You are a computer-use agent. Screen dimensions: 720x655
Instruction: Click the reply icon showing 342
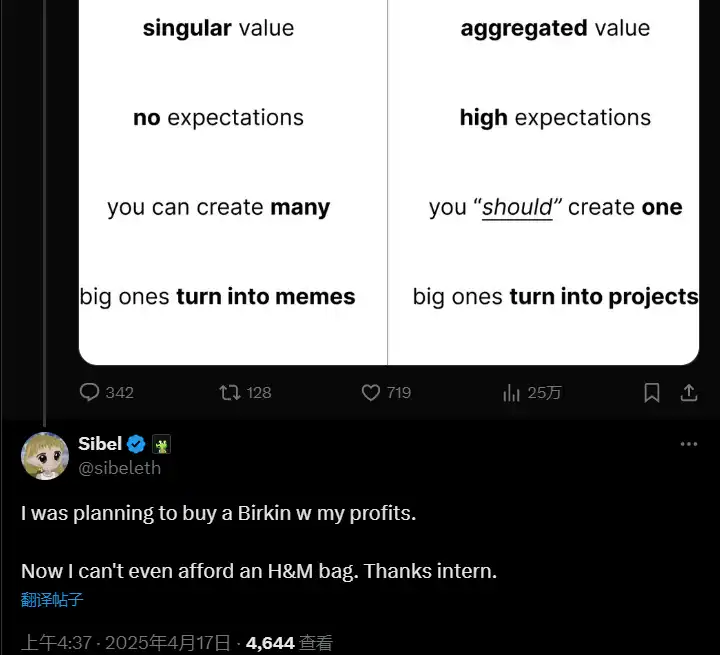point(90,393)
